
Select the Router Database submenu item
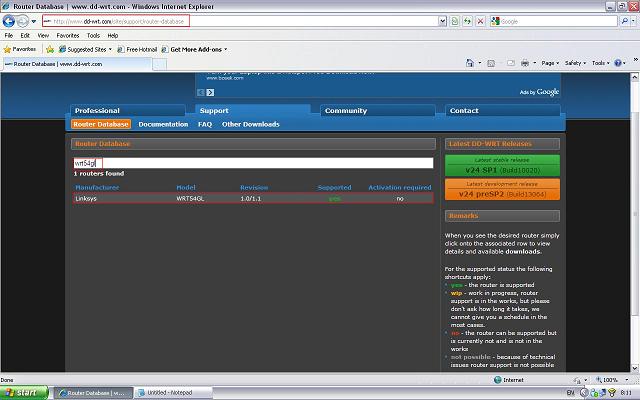coord(101,124)
